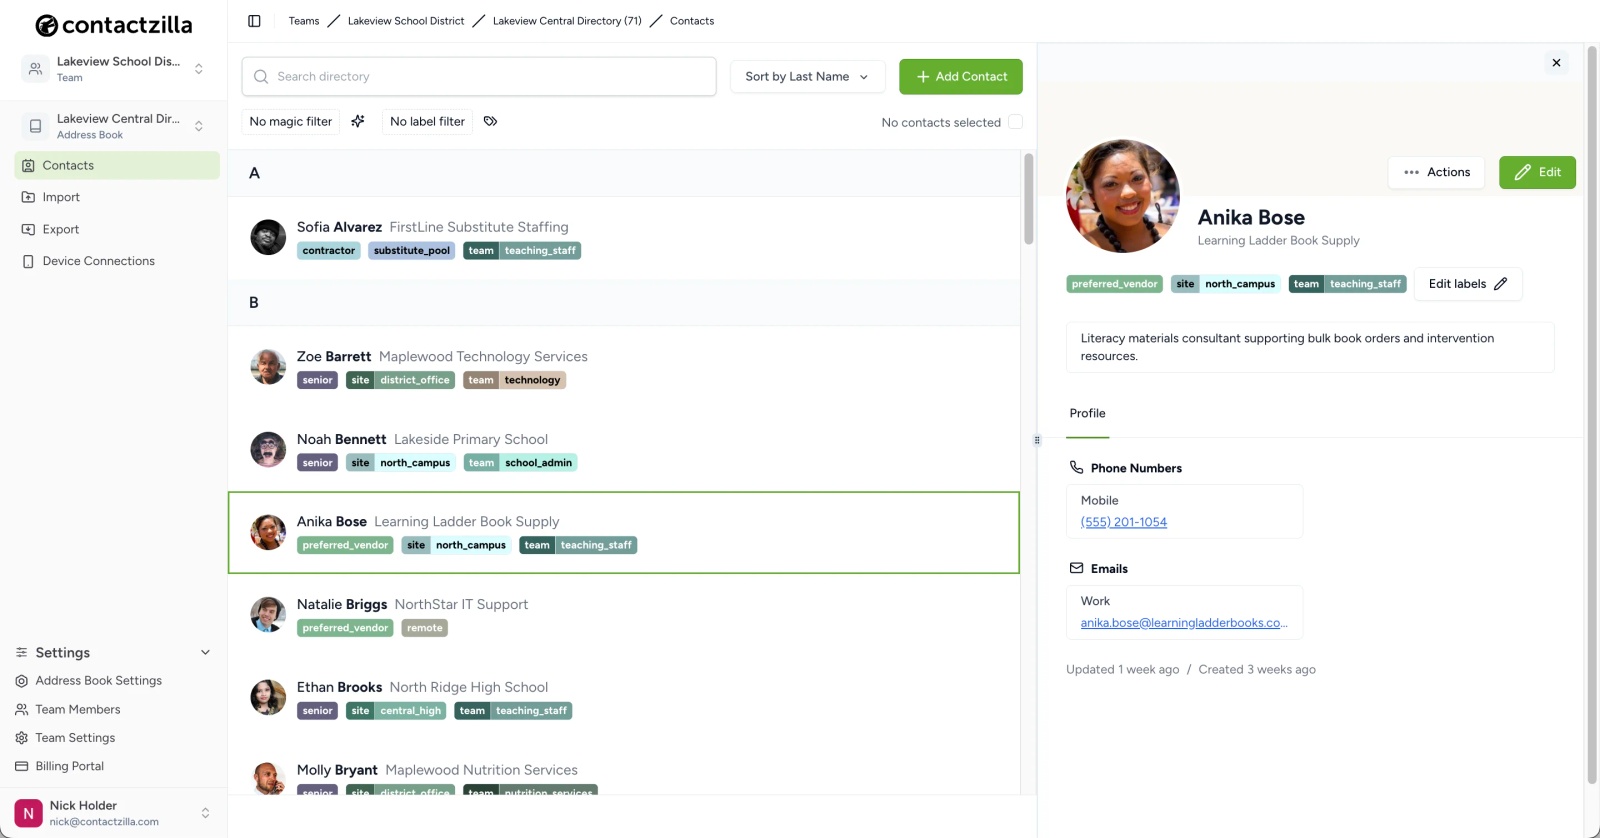Click the pencil icon beside Edit labels
Screen dimensions: 1600x838
pyautogui.click(x=1500, y=284)
